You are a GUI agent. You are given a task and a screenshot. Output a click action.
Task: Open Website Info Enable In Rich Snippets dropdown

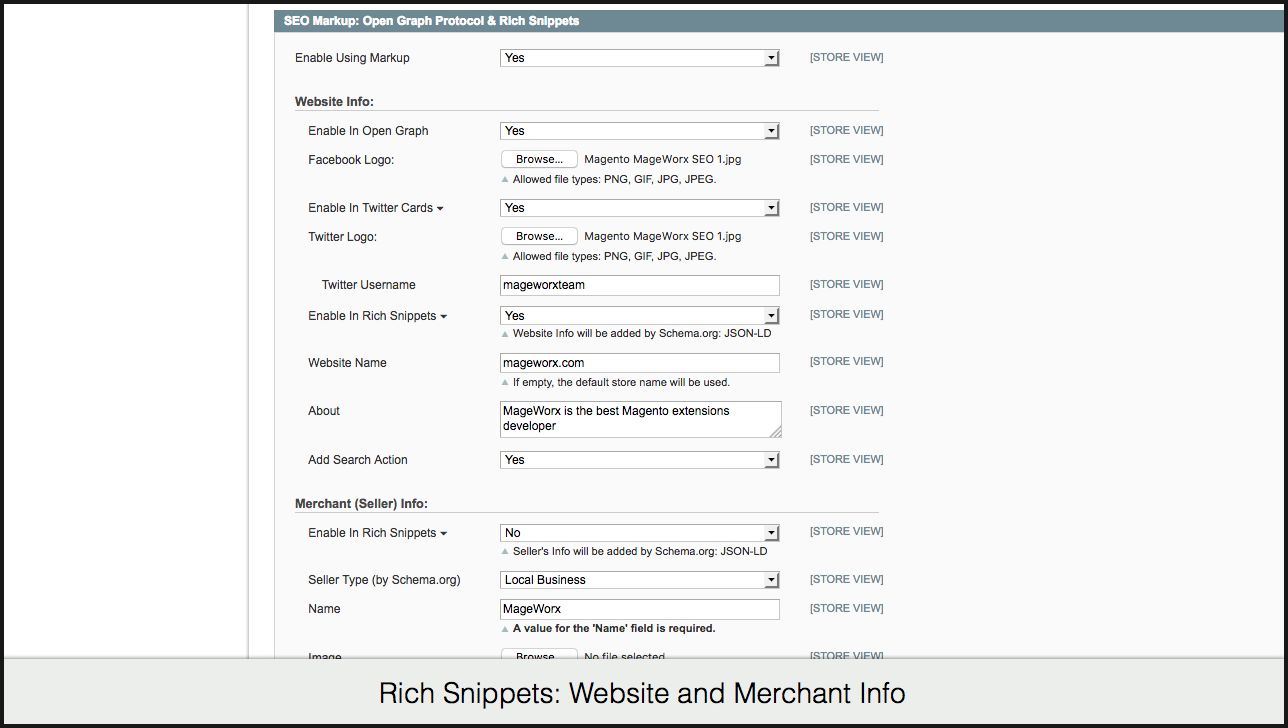[x=639, y=315]
